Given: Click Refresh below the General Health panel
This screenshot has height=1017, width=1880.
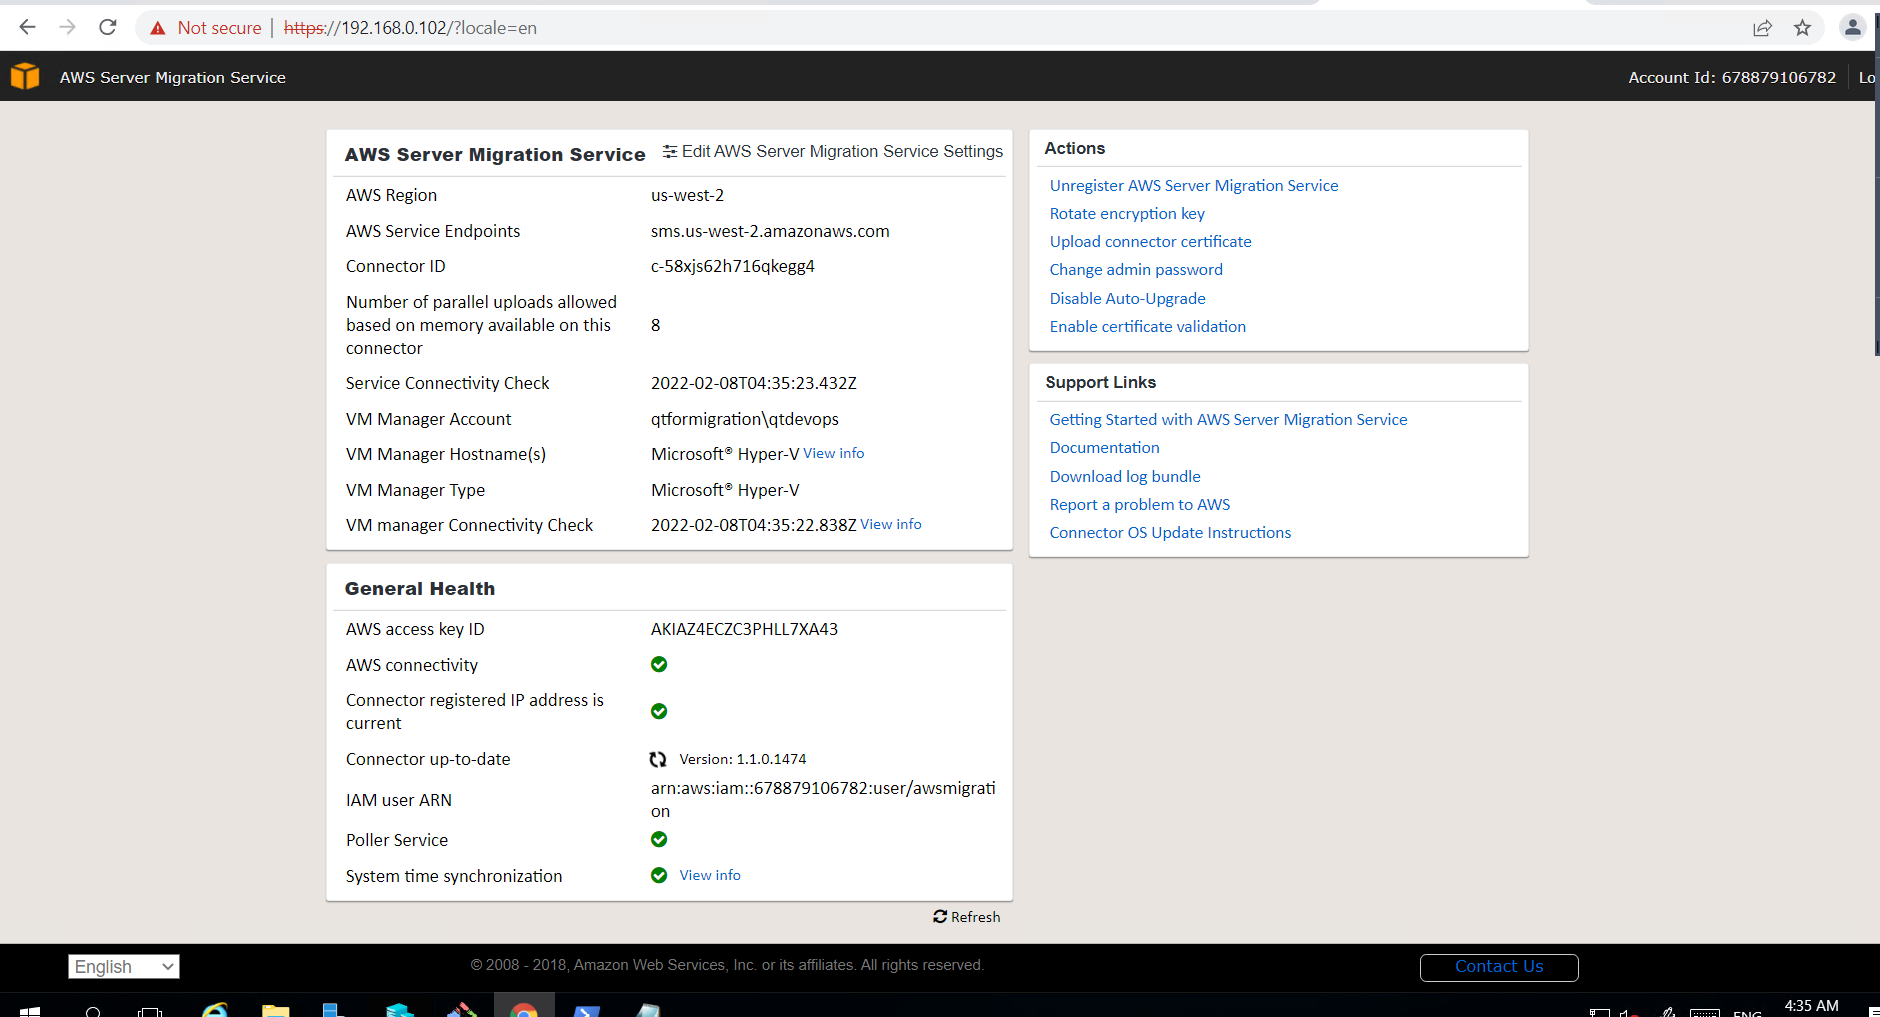Looking at the screenshot, I should coord(966,917).
